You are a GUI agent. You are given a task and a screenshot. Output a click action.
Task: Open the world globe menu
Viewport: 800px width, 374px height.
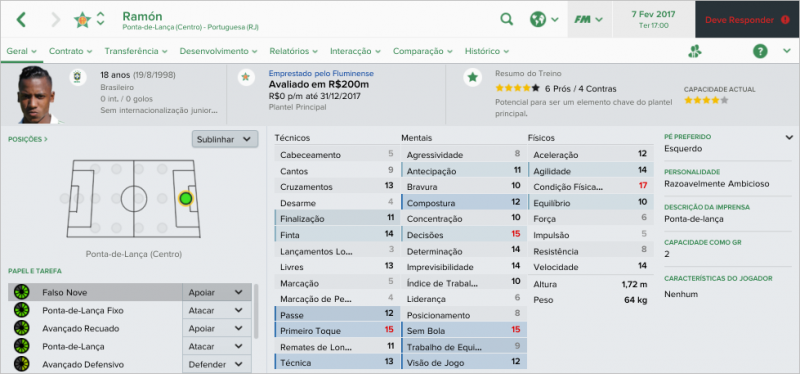pyautogui.click(x=544, y=19)
